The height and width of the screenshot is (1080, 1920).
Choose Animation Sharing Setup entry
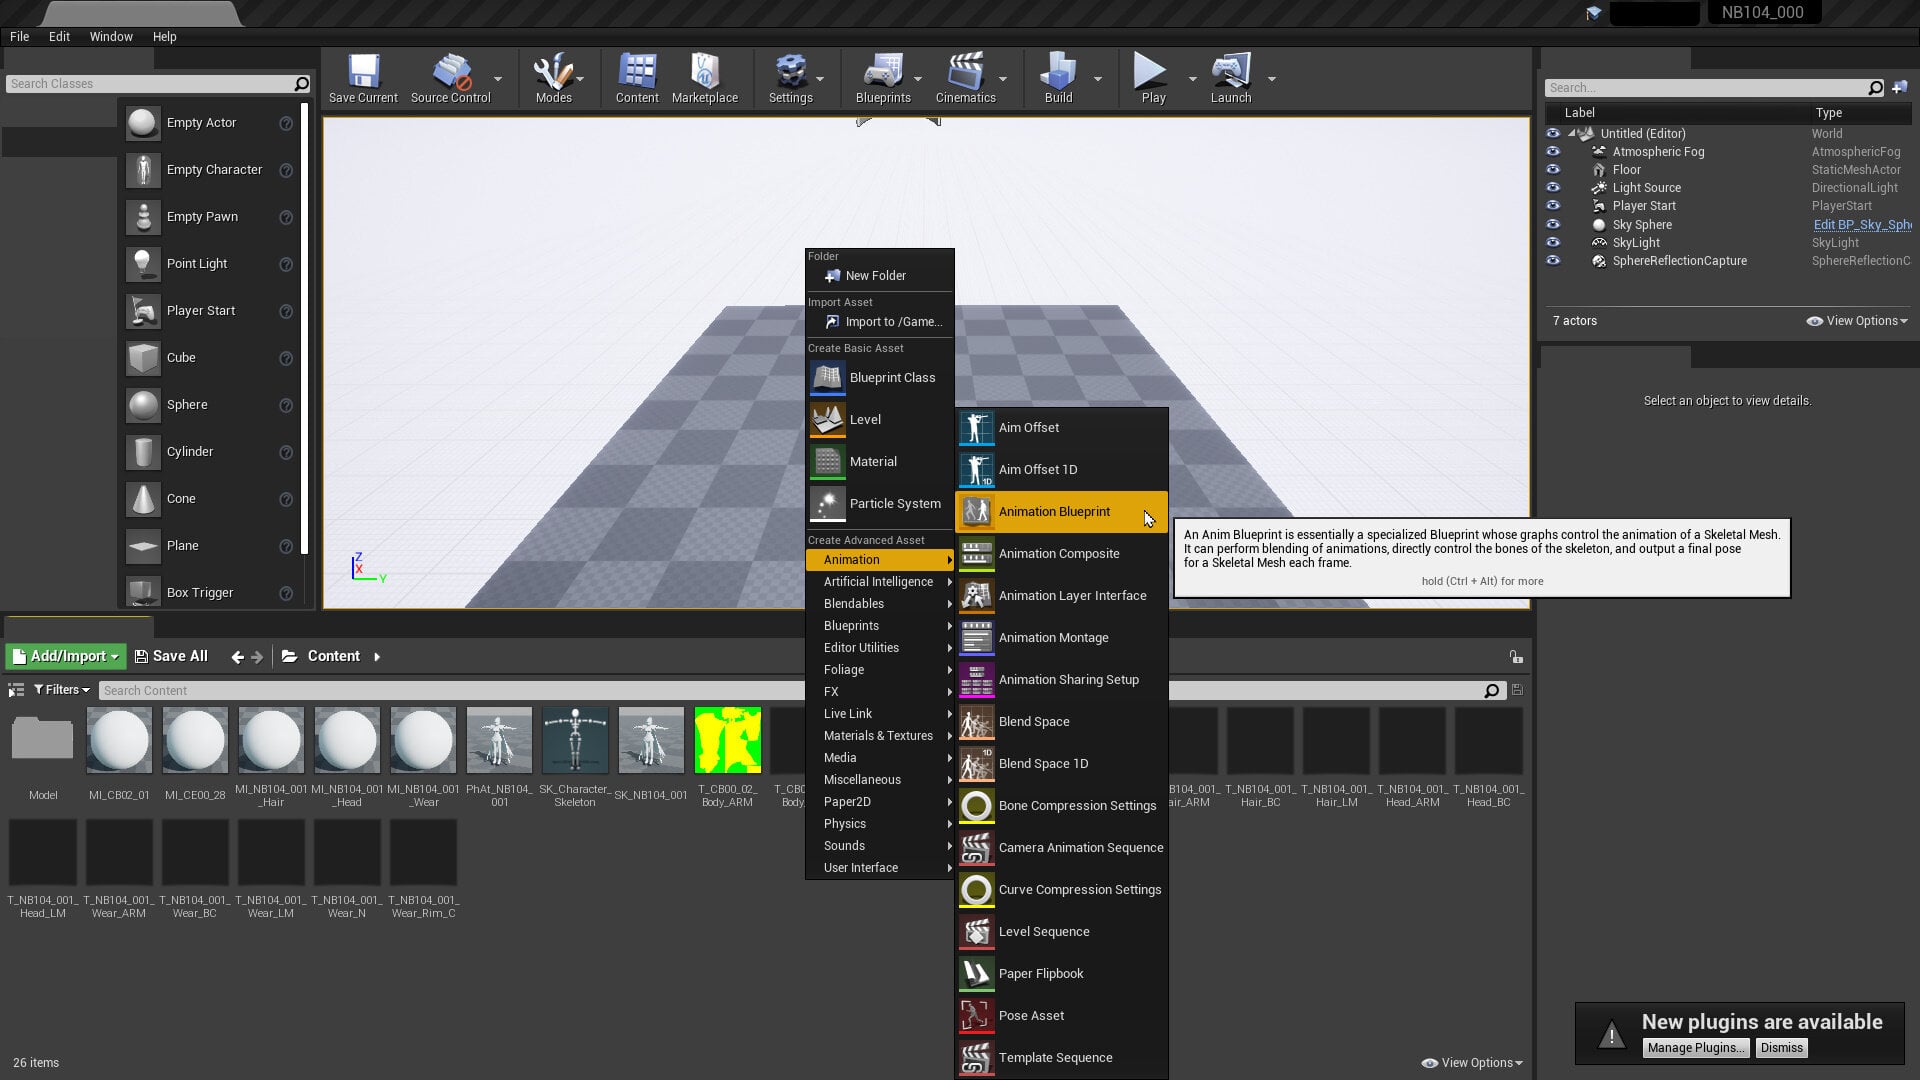click(x=1061, y=679)
